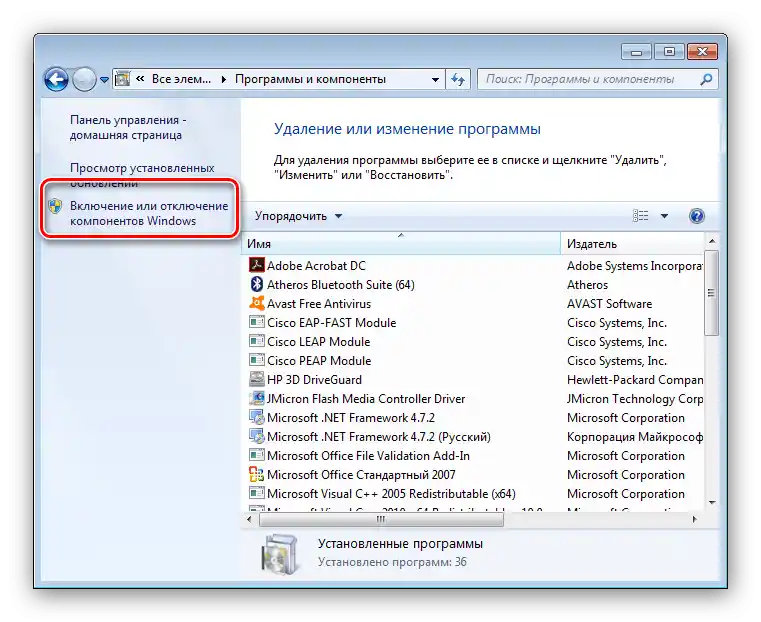761x622 pixels.
Task: Expand the view options dropdown arrow
Action: [x=664, y=216]
